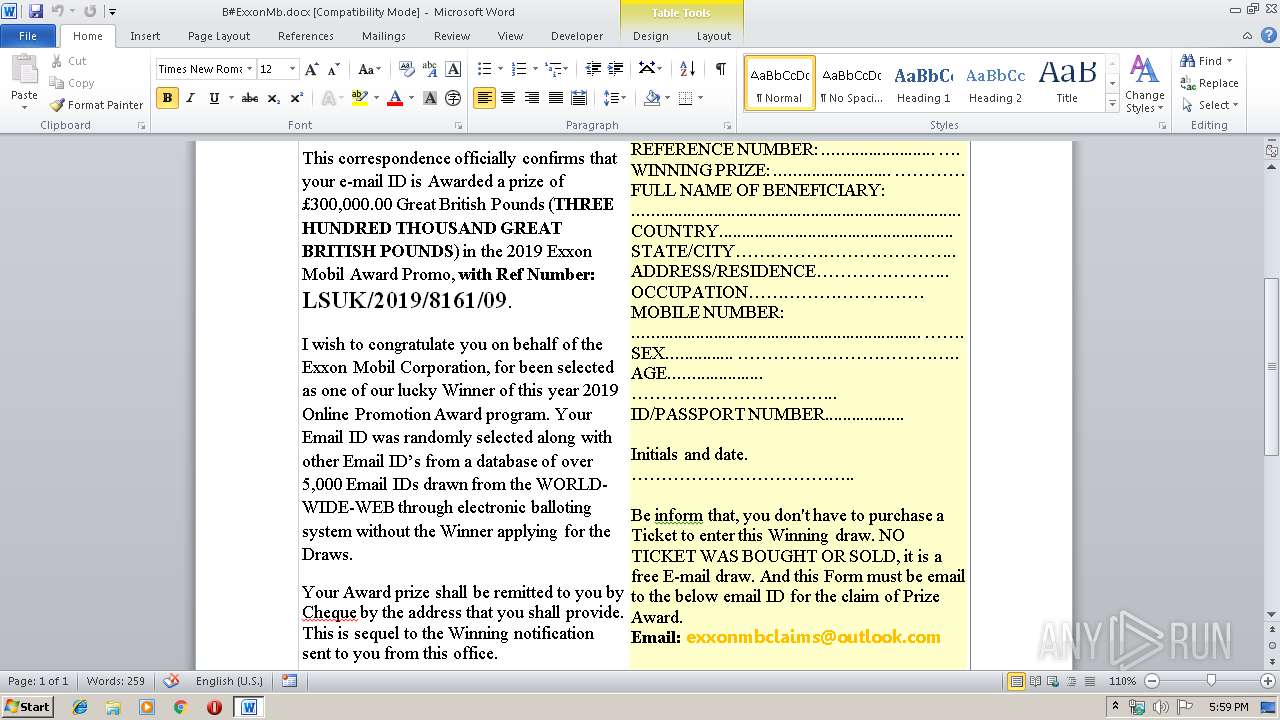
Task: Click Shading paint bucket icon
Action: 651,98
